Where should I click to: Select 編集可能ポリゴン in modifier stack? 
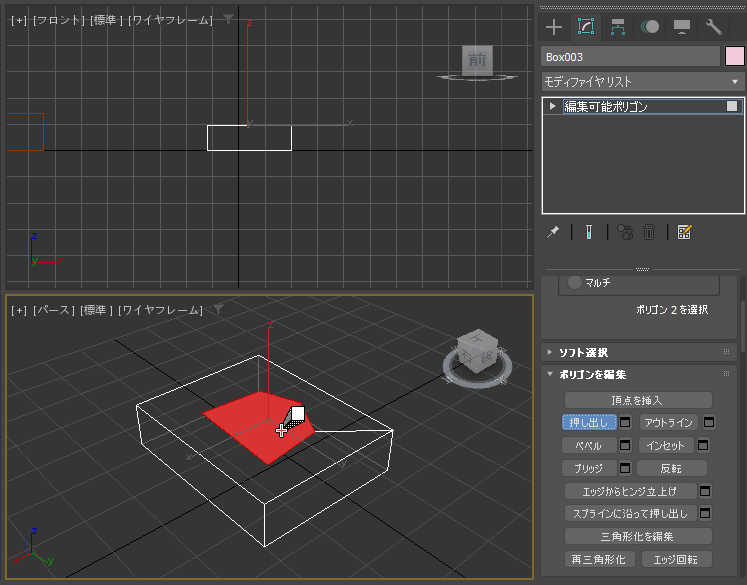click(606, 106)
